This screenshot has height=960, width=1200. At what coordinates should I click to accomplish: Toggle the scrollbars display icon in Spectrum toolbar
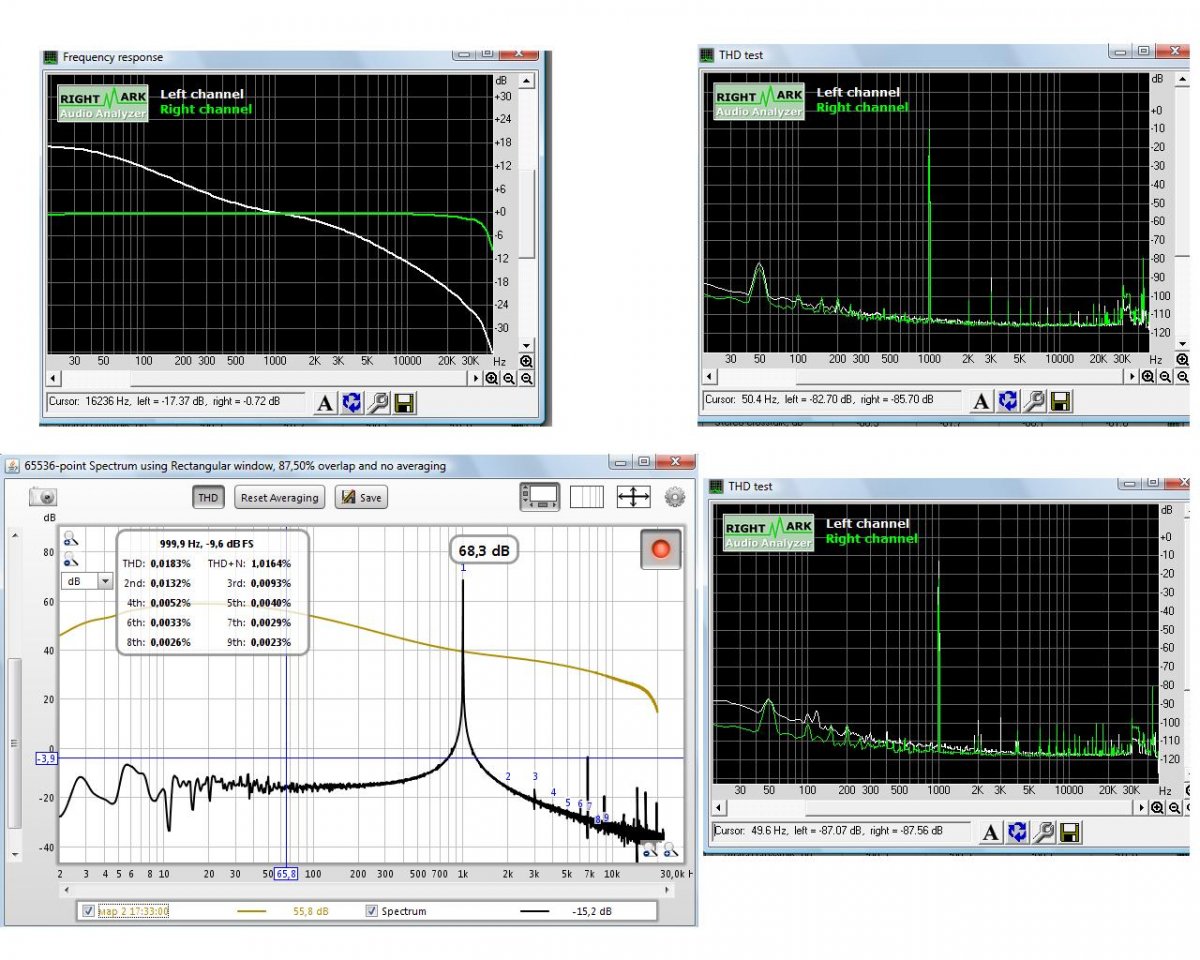pyautogui.click(x=540, y=496)
